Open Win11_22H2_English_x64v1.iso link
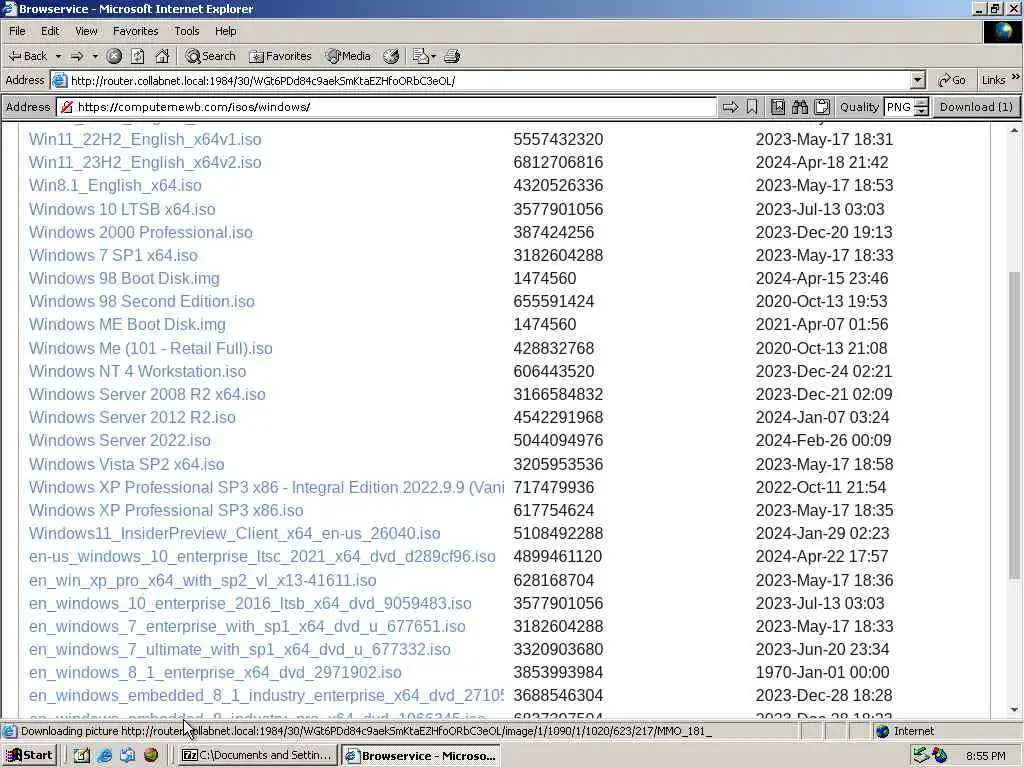The height and width of the screenshot is (768, 1024). (x=145, y=139)
